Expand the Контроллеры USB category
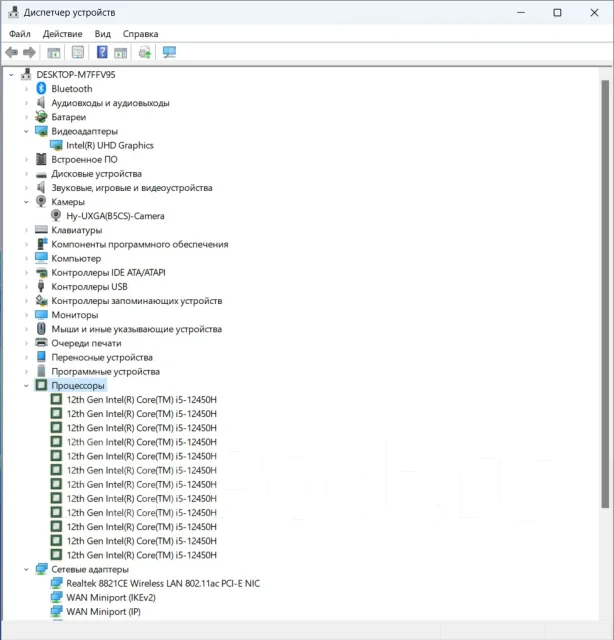The width and height of the screenshot is (614, 640). click(x=27, y=287)
